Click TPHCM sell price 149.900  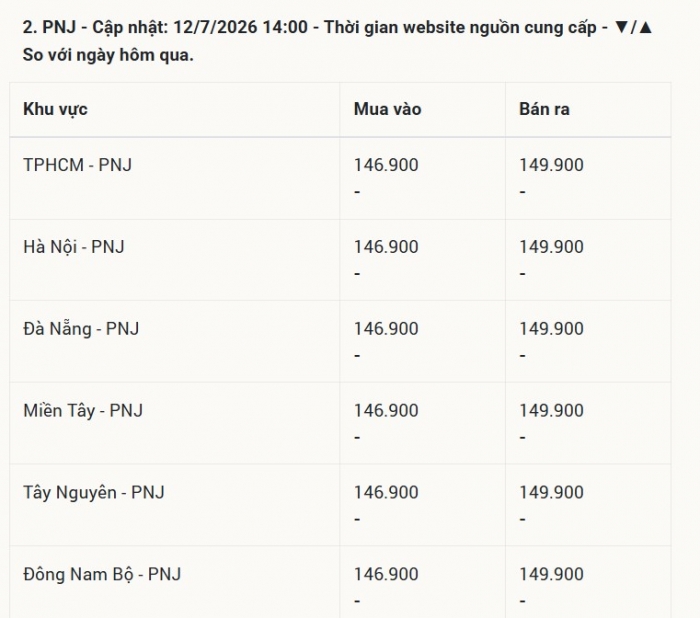tap(551, 165)
